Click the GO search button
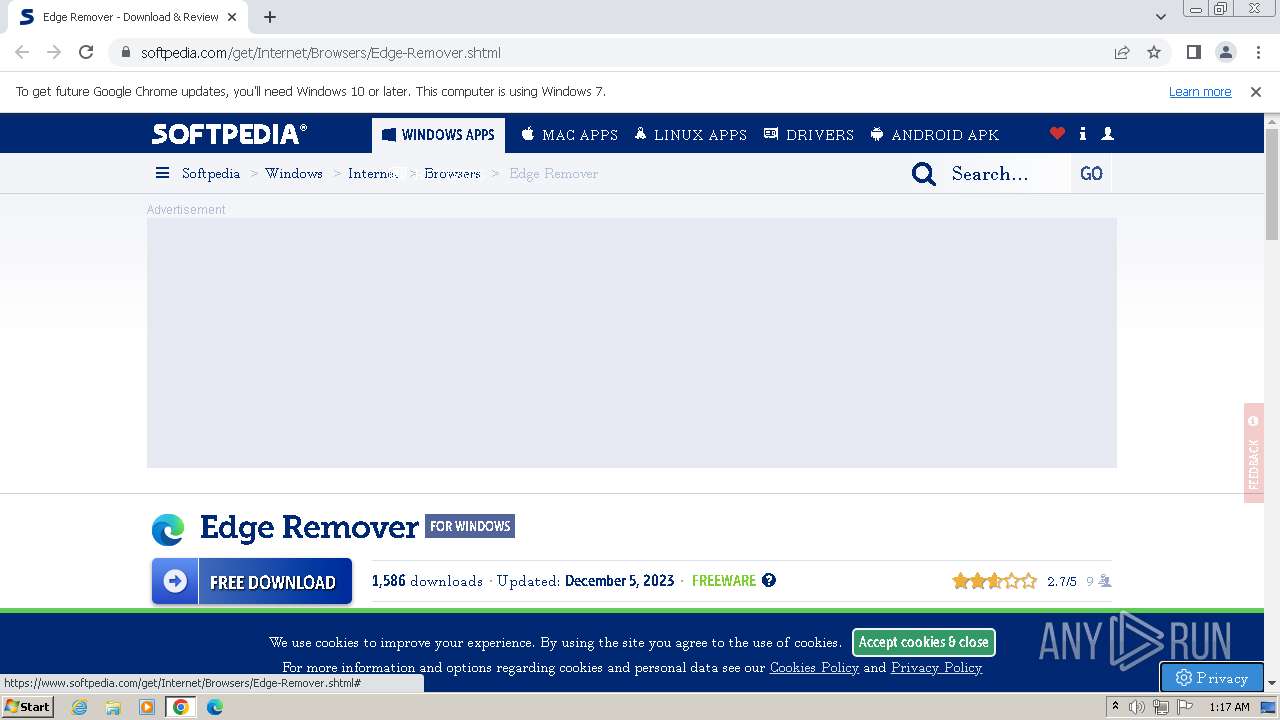 (1091, 174)
